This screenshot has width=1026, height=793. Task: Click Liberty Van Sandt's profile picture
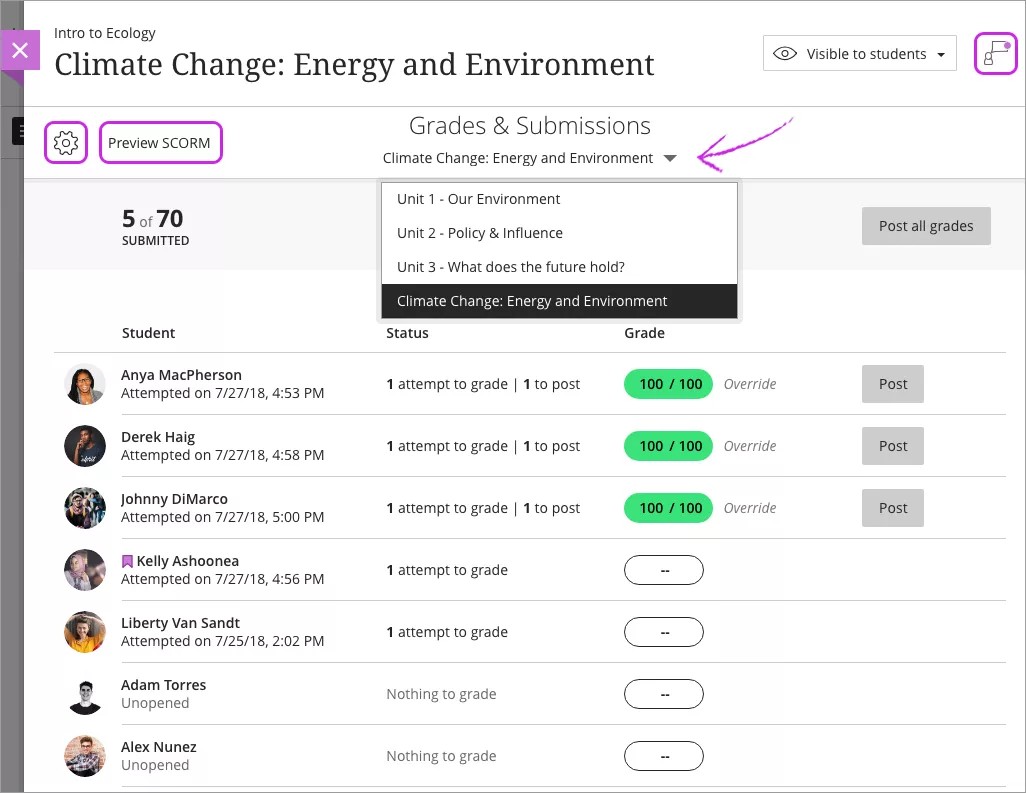(85, 632)
